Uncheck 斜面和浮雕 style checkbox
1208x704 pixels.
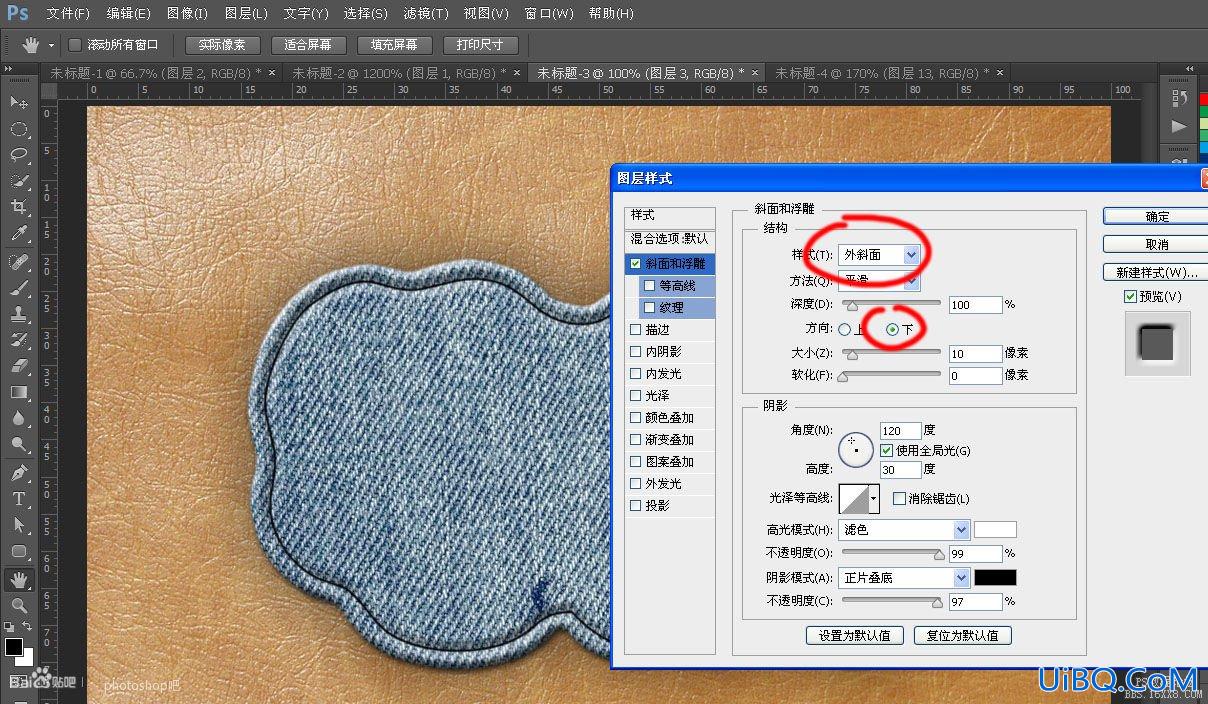pyautogui.click(x=635, y=264)
